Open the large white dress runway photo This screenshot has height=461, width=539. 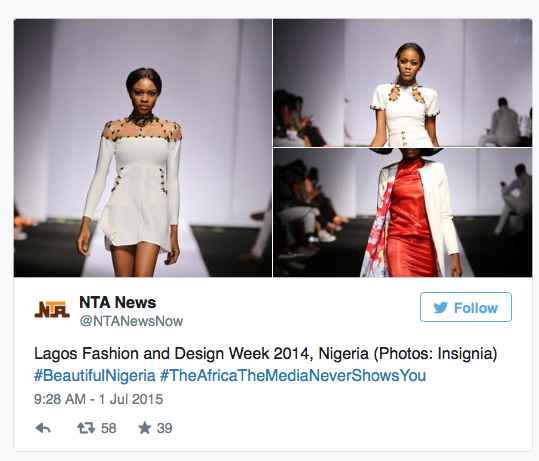[x=143, y=148]
